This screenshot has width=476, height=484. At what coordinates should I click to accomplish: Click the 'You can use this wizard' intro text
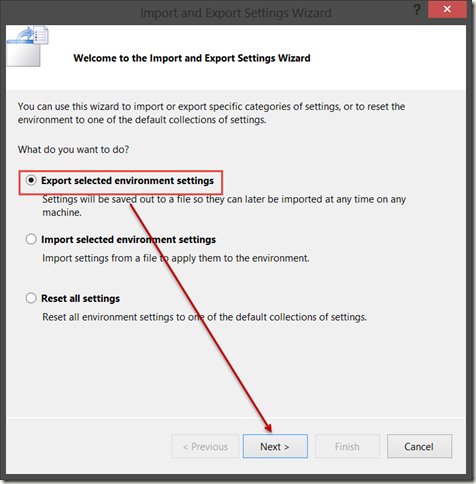[x=211, y=113]
